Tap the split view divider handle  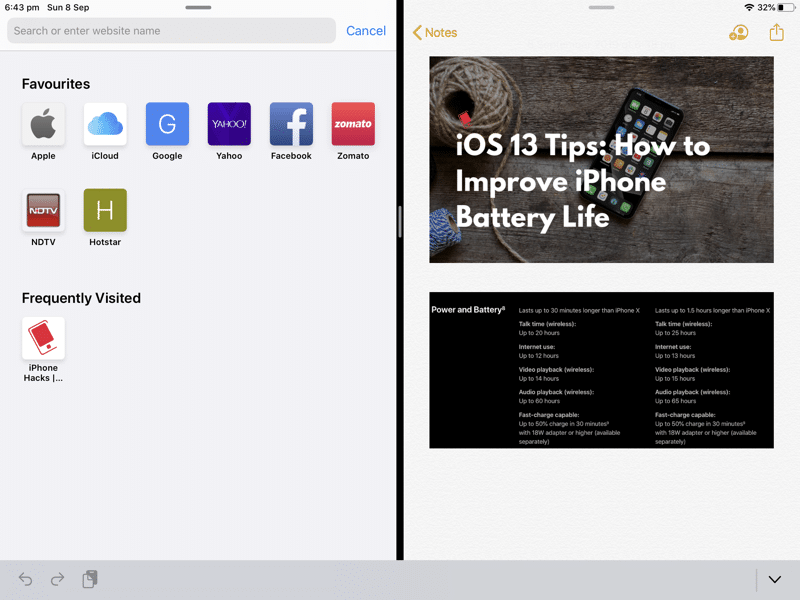(400, 221)
